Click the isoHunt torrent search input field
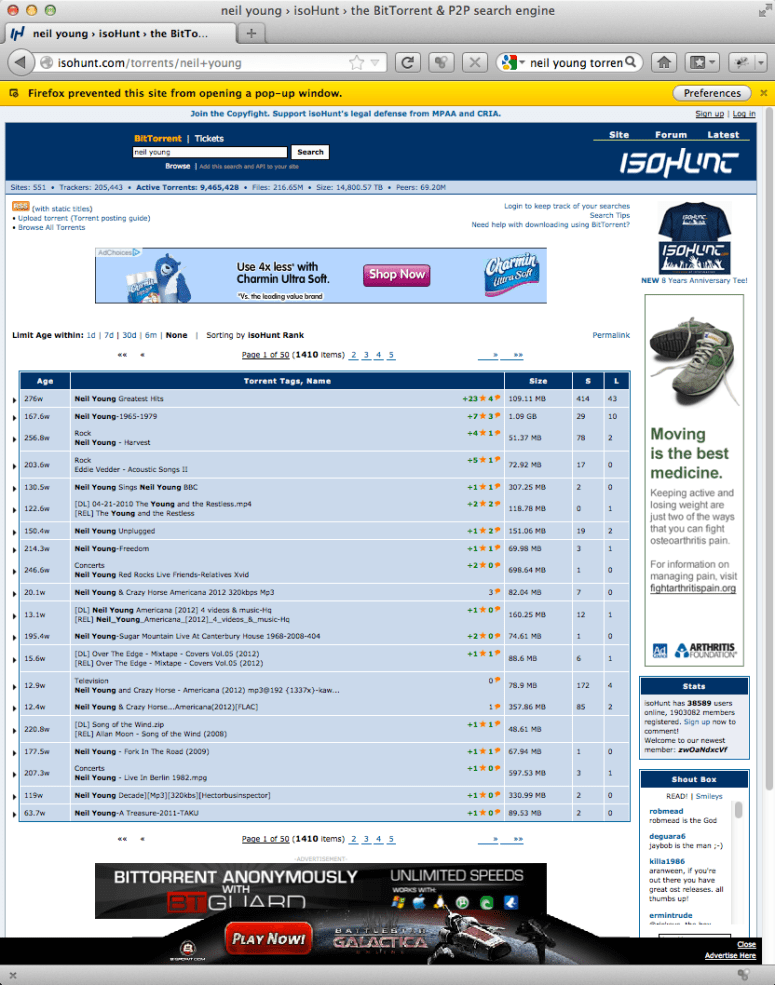The image size is (775, 985). click(x=211, y=152)
